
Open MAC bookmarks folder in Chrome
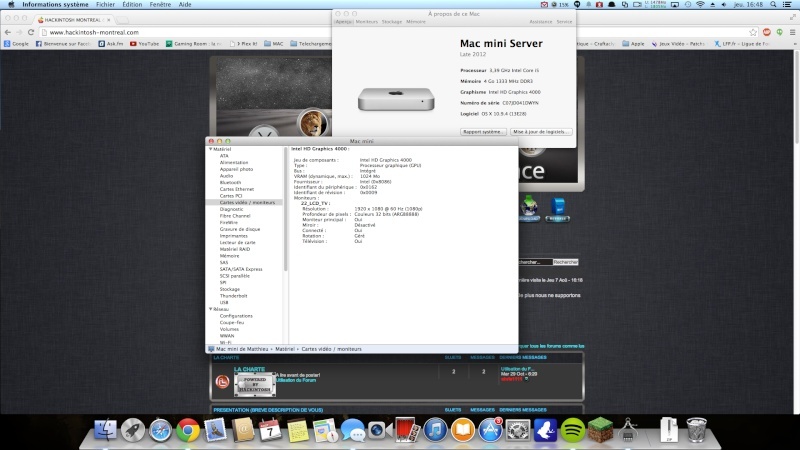pyautogui.click(x=273, y=44)
